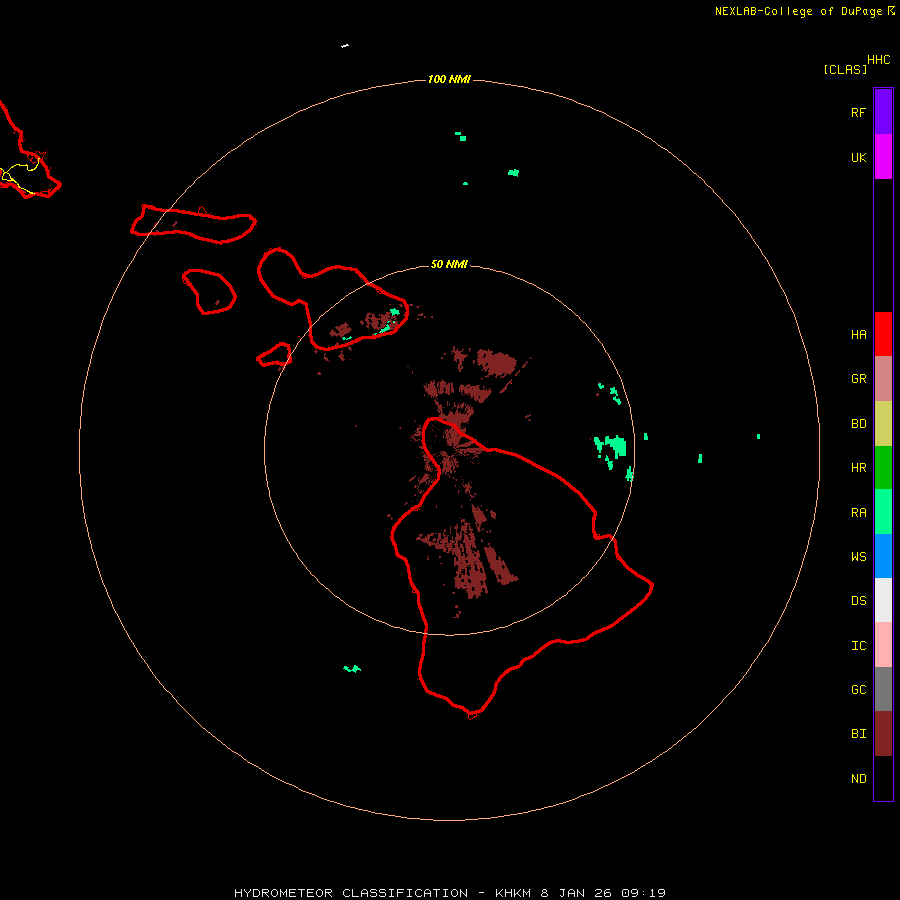Click the small rain echo southwest of the island
This screenshot has height=900, width=900.
tap(352, 669)
